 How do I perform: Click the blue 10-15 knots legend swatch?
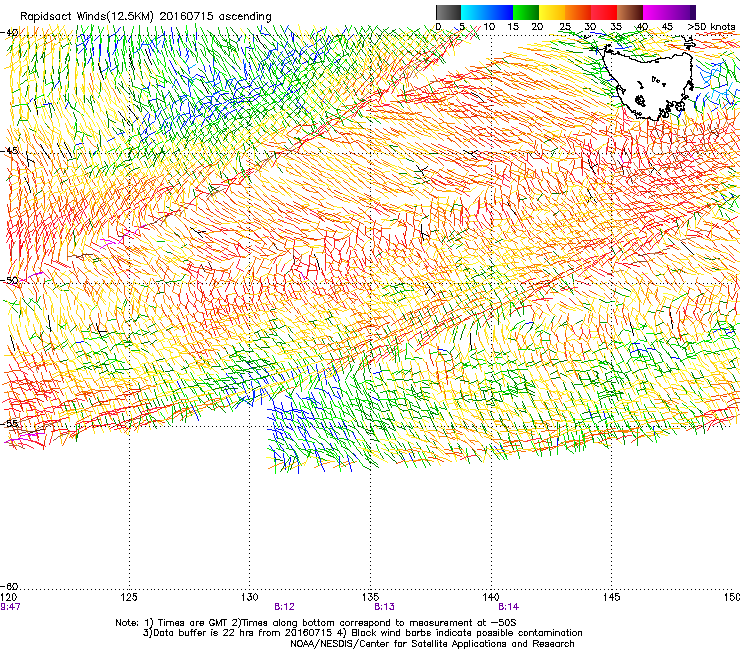click(500, 12)
